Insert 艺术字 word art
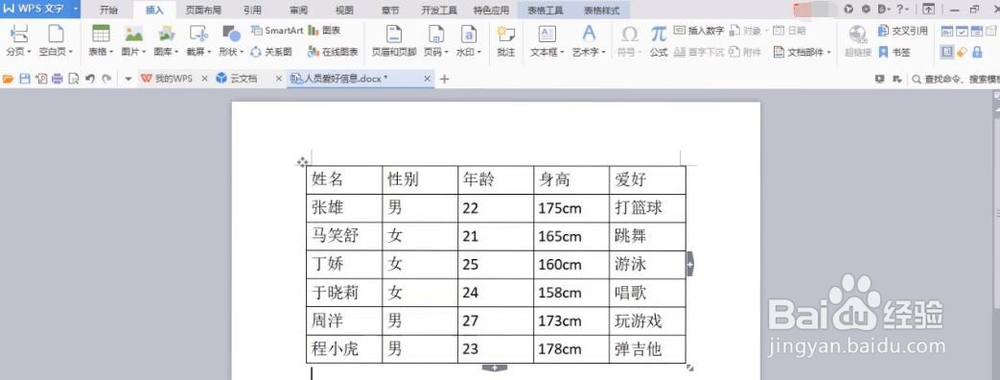Screen dimensions: 1000x380 (x=589, y=41)
